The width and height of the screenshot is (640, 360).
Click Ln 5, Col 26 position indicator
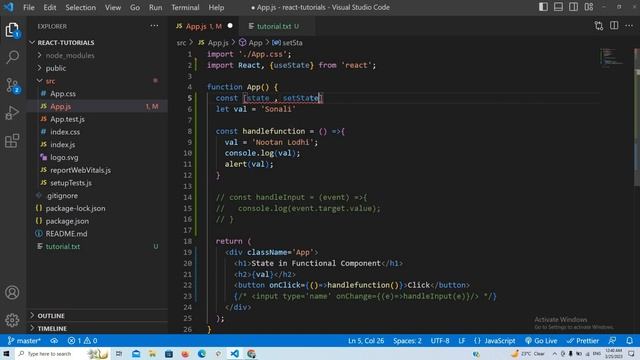pyautogui.click(x=366, y=341)
